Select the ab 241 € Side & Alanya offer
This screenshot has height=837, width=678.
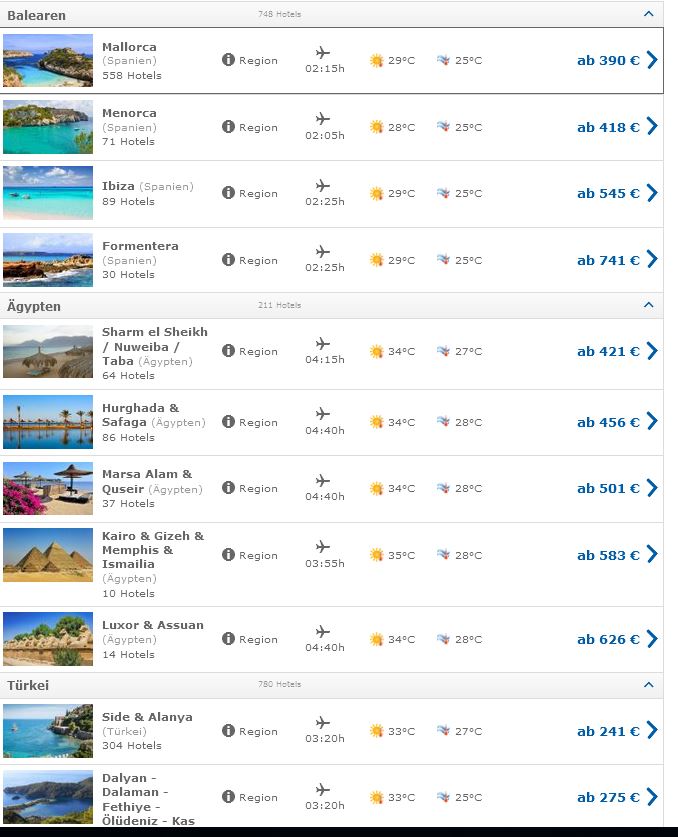(608, 731)
